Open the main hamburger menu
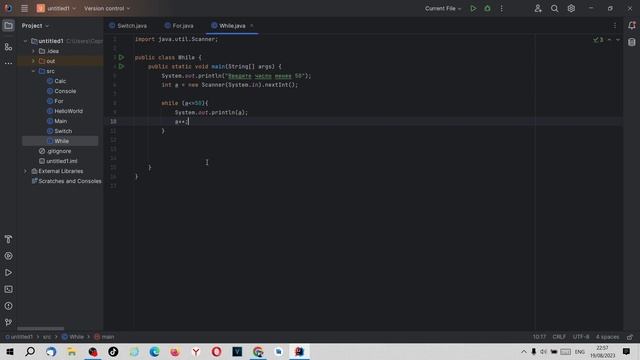640x360 pixels. (x=24, y=8)
